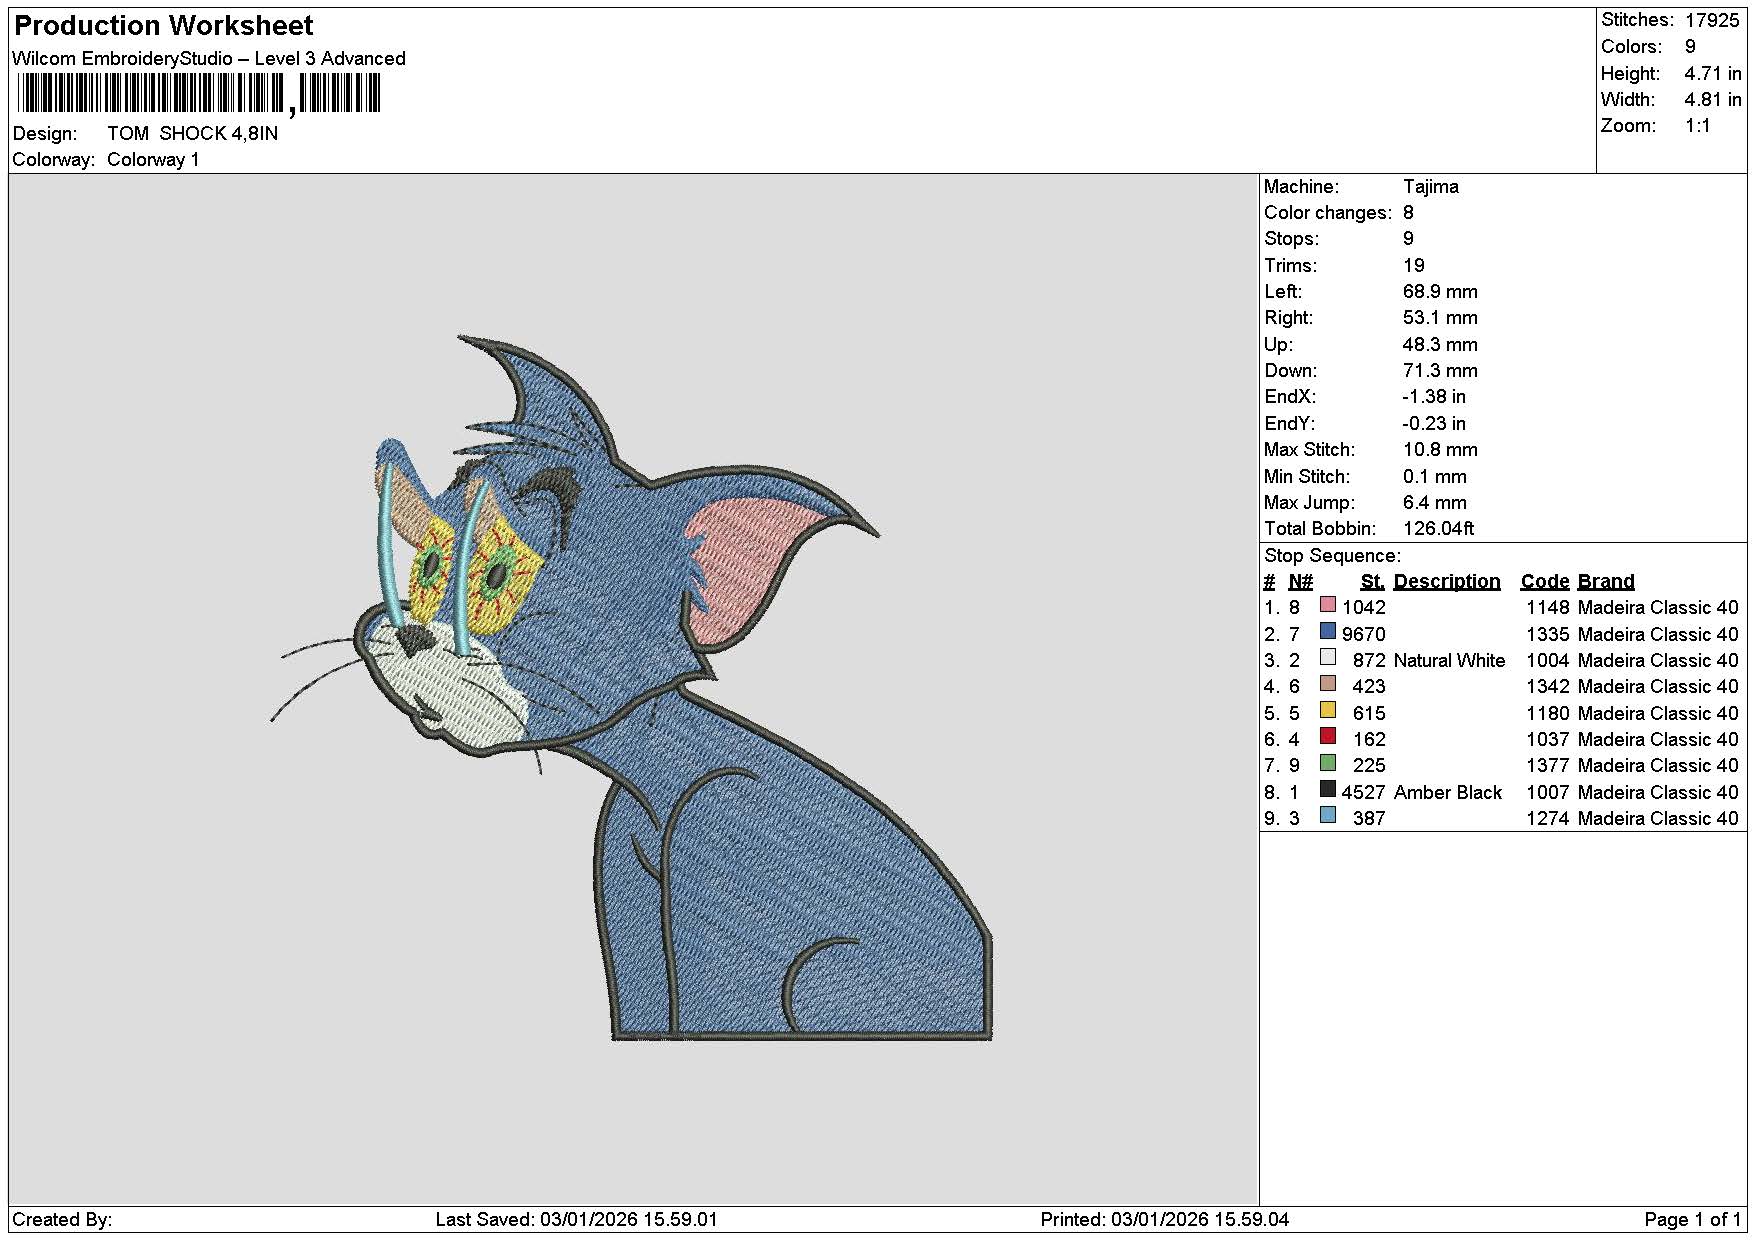
Task: Click the blue swatch for thread 9670
Action: pos(1328,632)
